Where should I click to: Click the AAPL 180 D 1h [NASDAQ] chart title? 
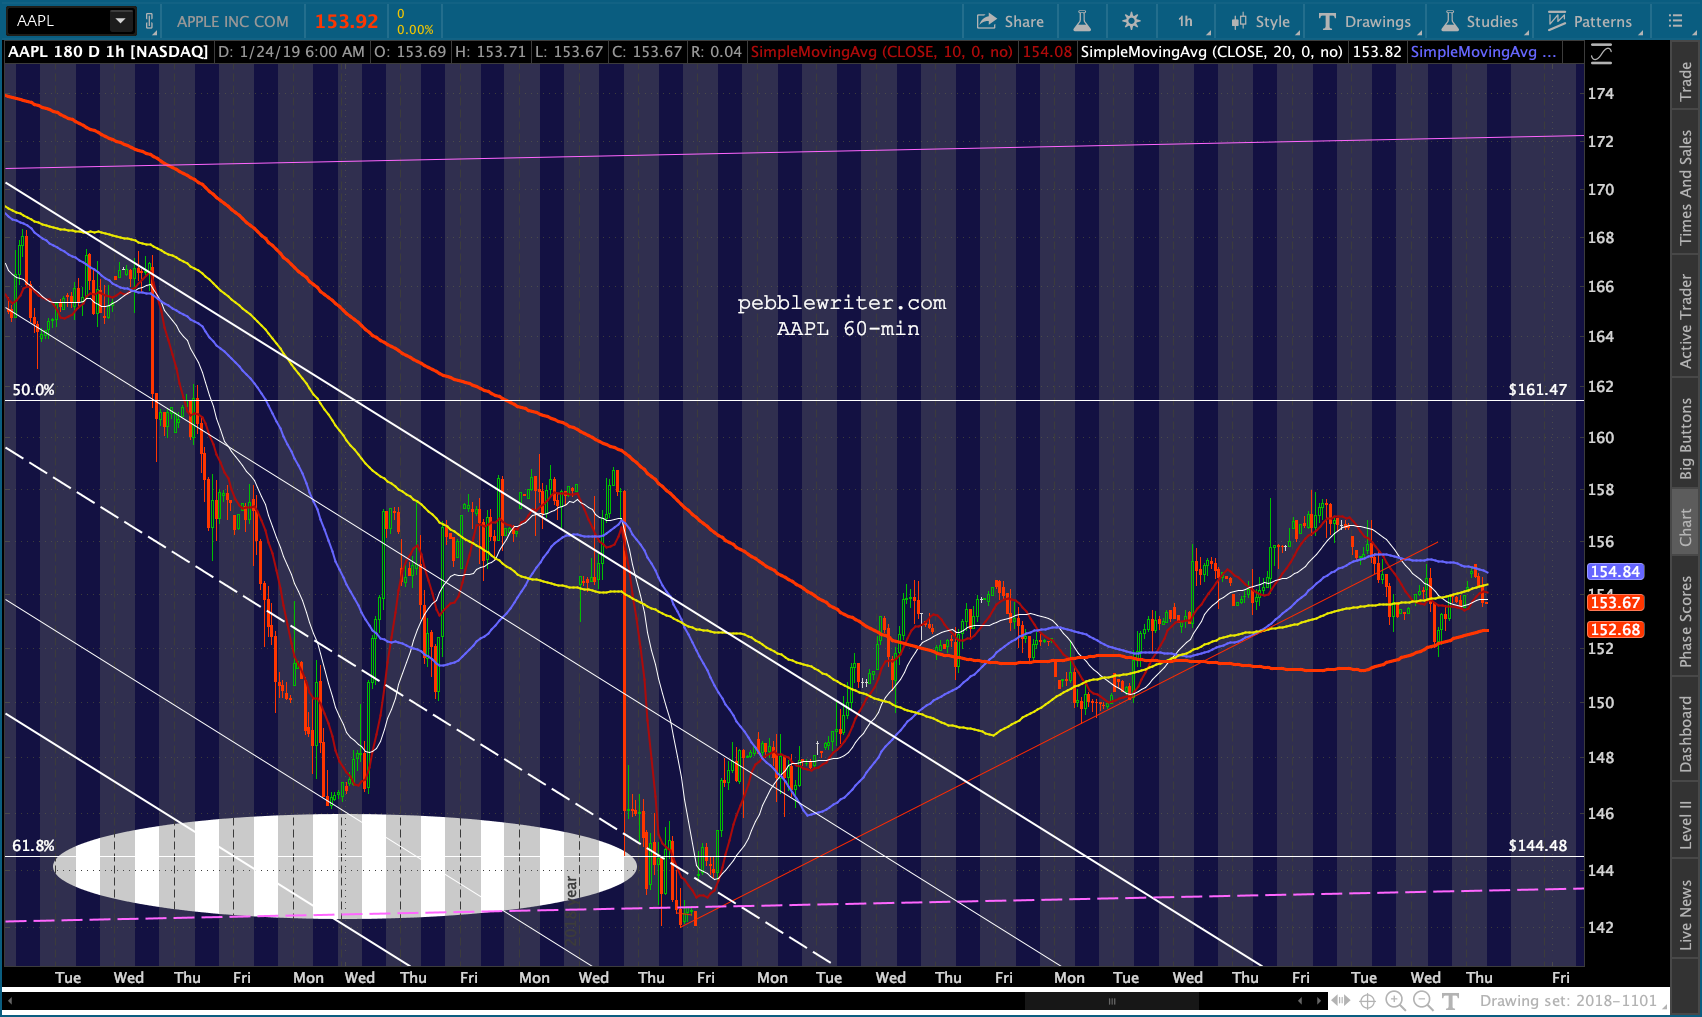point(108,52)
